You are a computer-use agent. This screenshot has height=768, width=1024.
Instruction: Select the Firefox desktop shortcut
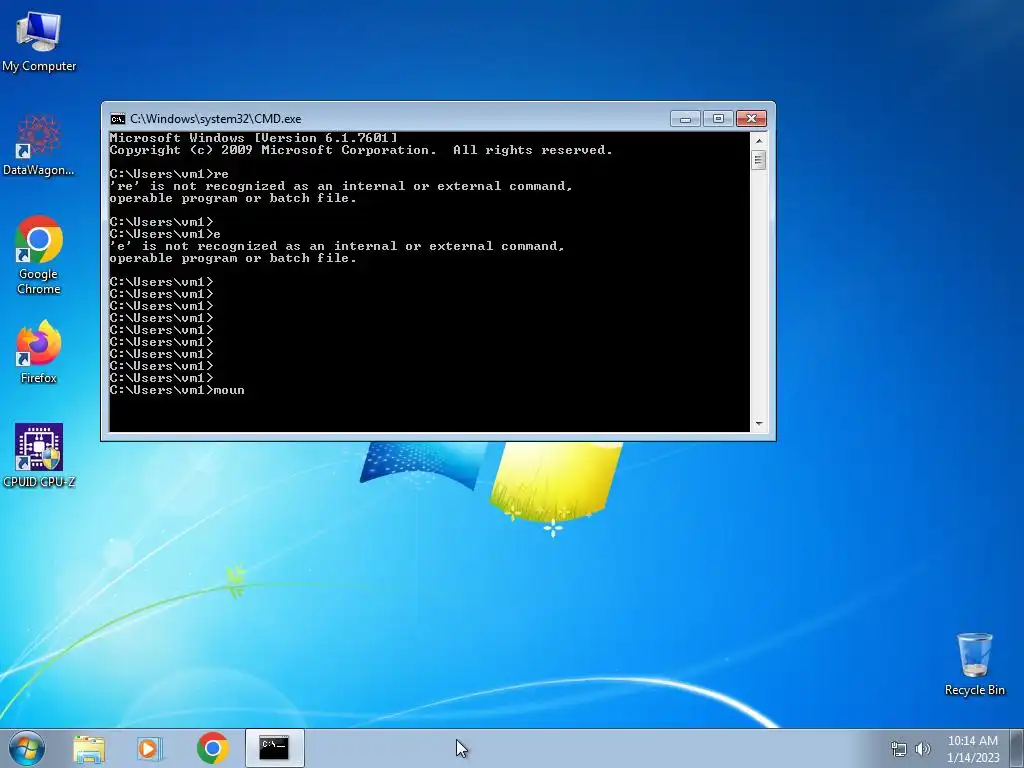click(39, 352)
